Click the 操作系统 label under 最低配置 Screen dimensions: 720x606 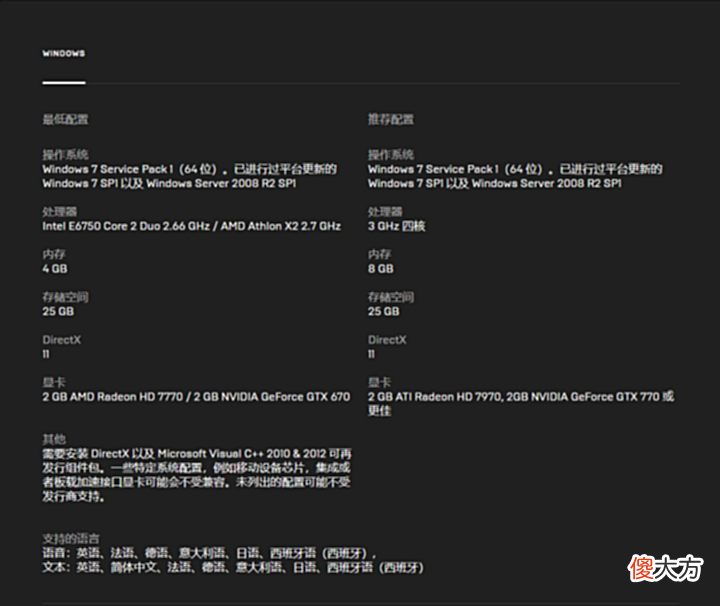pyautogui.click(x=65, y=155)
